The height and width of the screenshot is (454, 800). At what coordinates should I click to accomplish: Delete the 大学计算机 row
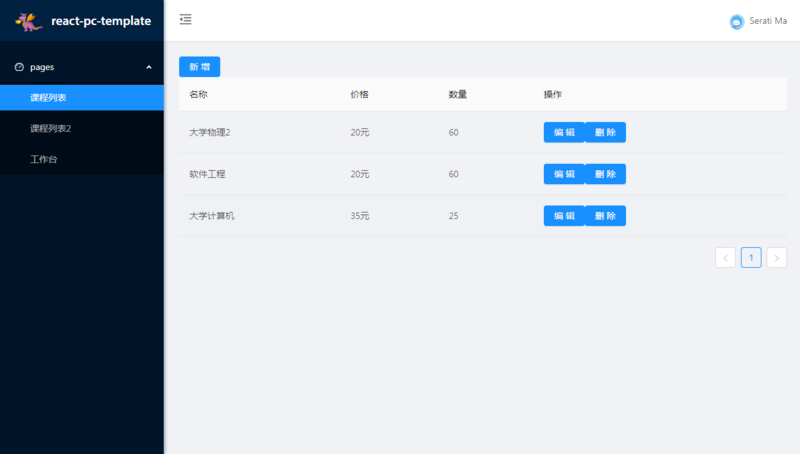[x=606, y=216]
